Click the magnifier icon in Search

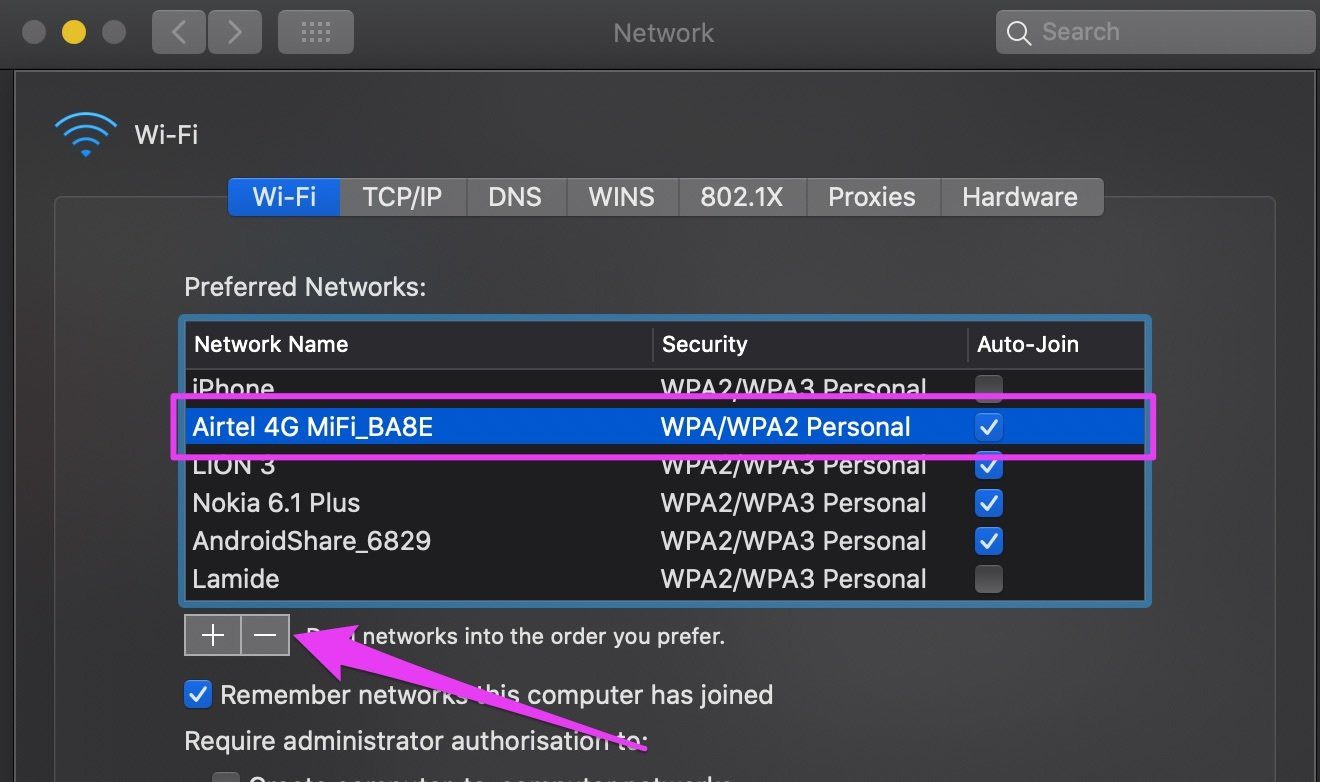click(x=1019, y=33)
